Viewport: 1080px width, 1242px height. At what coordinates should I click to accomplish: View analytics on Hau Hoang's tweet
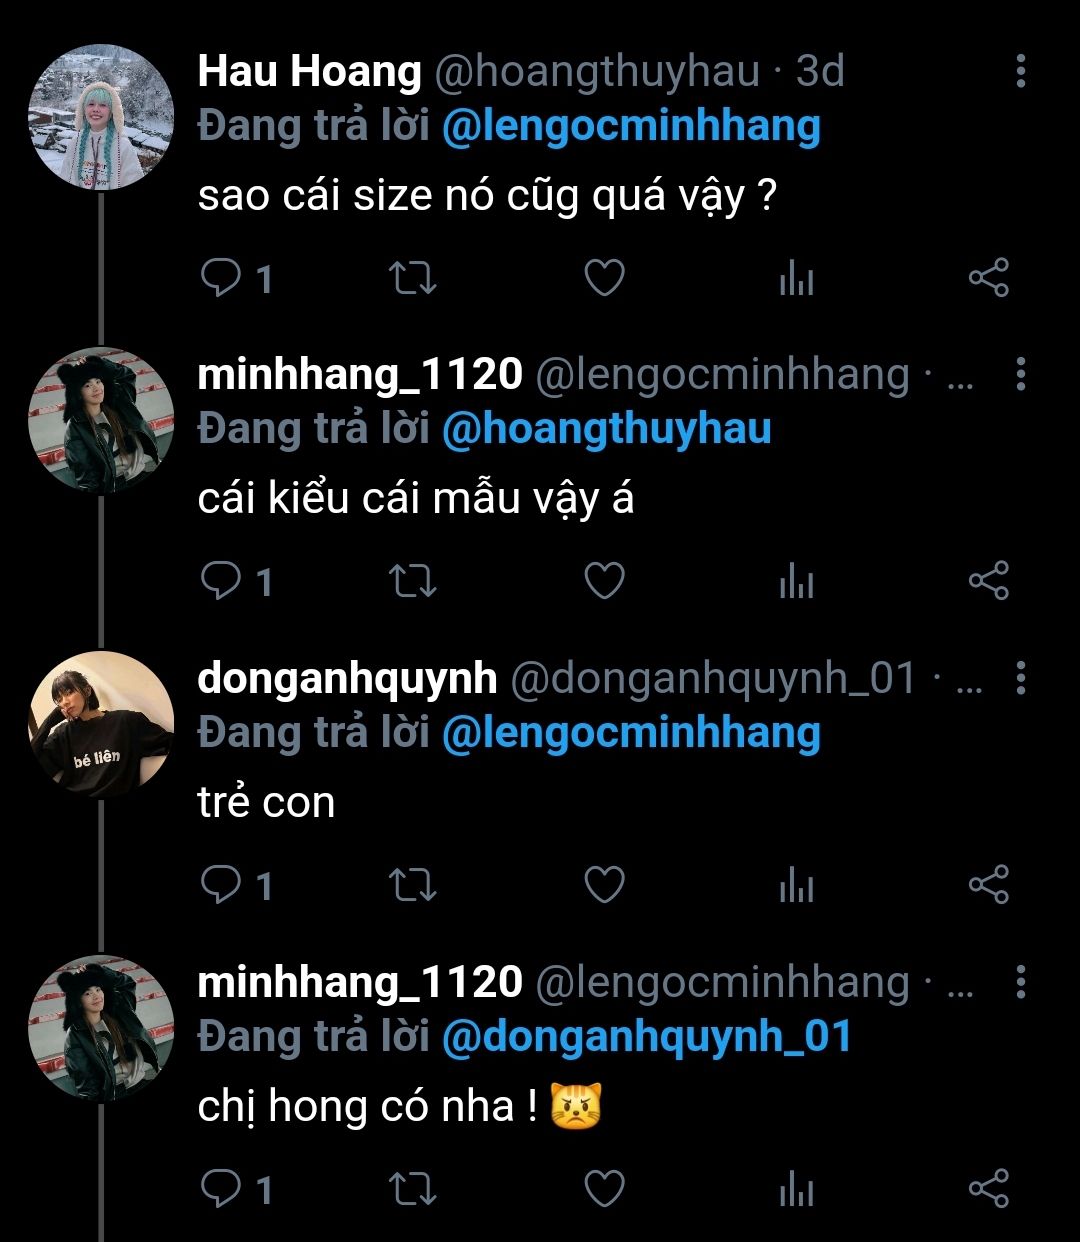tap(796, 278)
